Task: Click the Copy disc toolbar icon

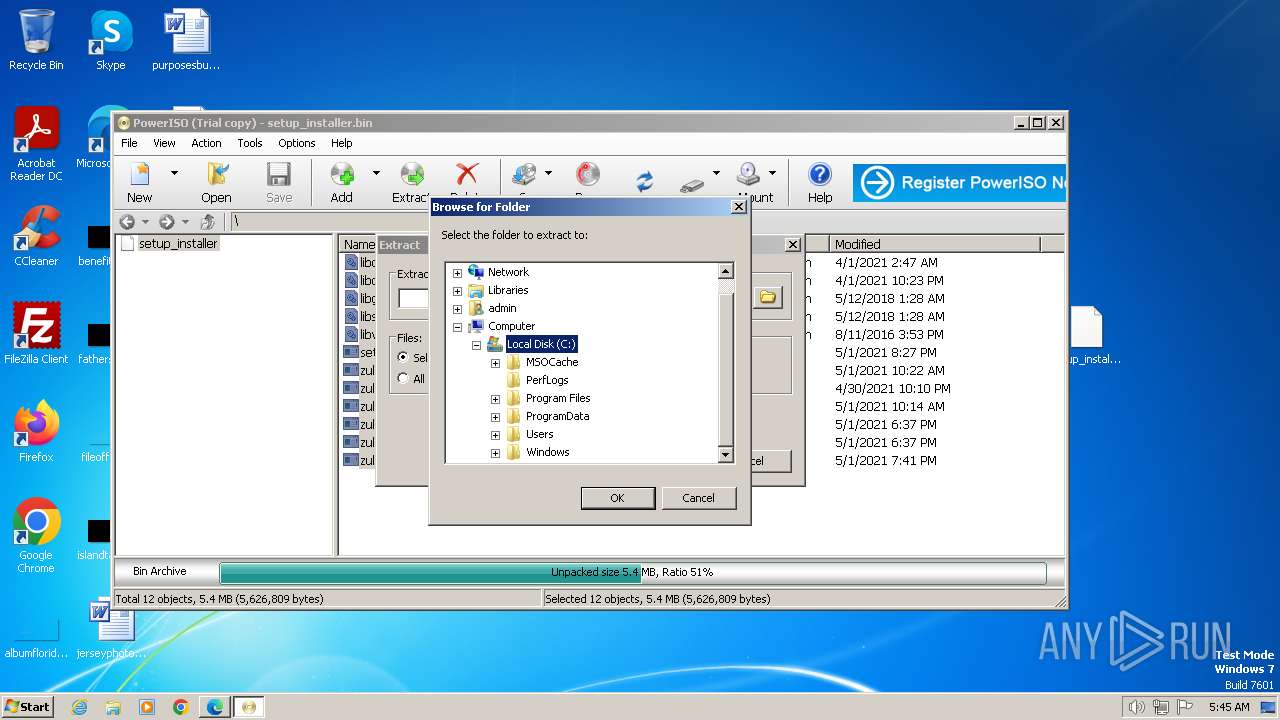Action: tap(524, 175)
